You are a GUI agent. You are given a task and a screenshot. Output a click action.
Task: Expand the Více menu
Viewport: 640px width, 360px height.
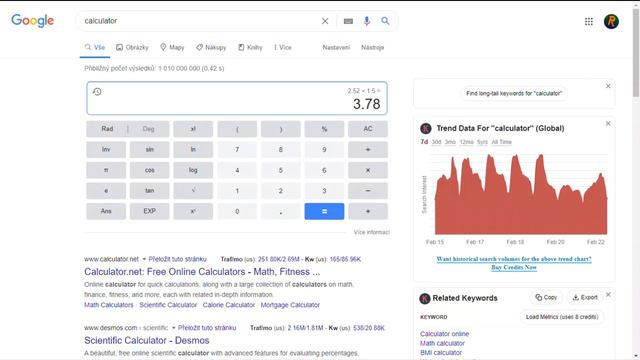(x=283, y=47)
